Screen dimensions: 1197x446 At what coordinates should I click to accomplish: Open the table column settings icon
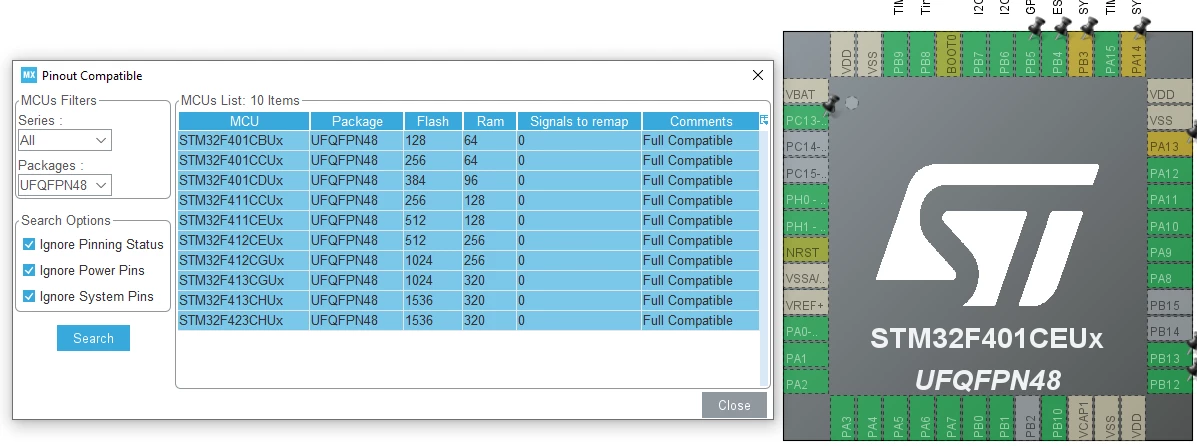click(764, 120)
